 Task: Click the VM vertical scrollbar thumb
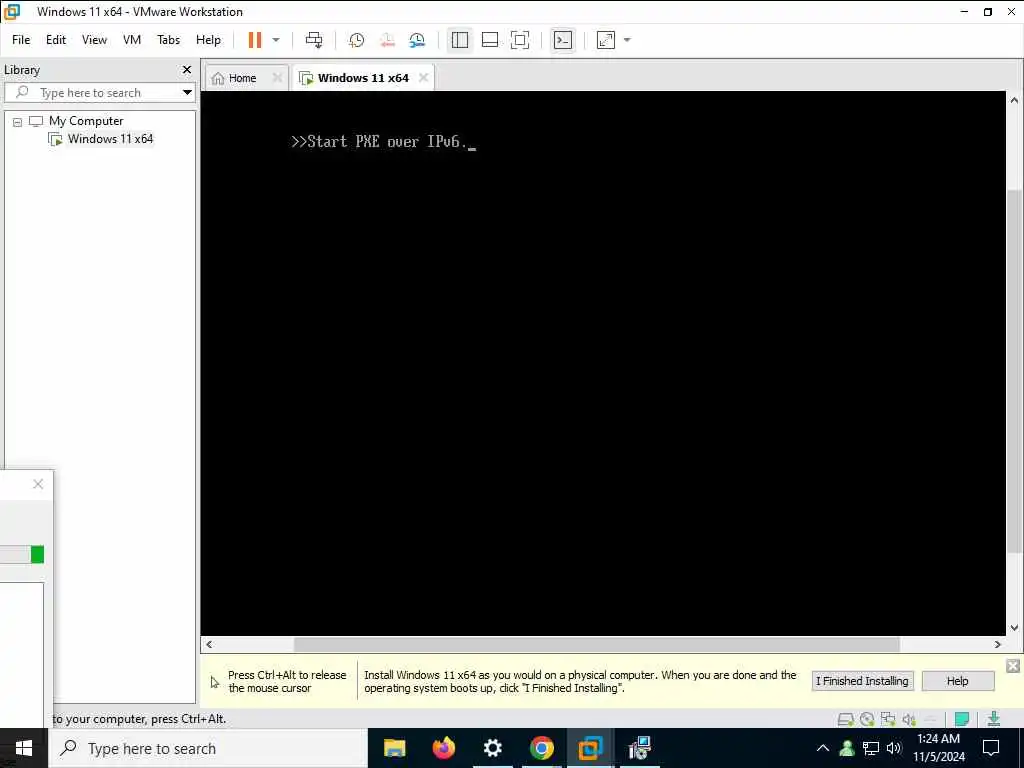click(1014, 372)
